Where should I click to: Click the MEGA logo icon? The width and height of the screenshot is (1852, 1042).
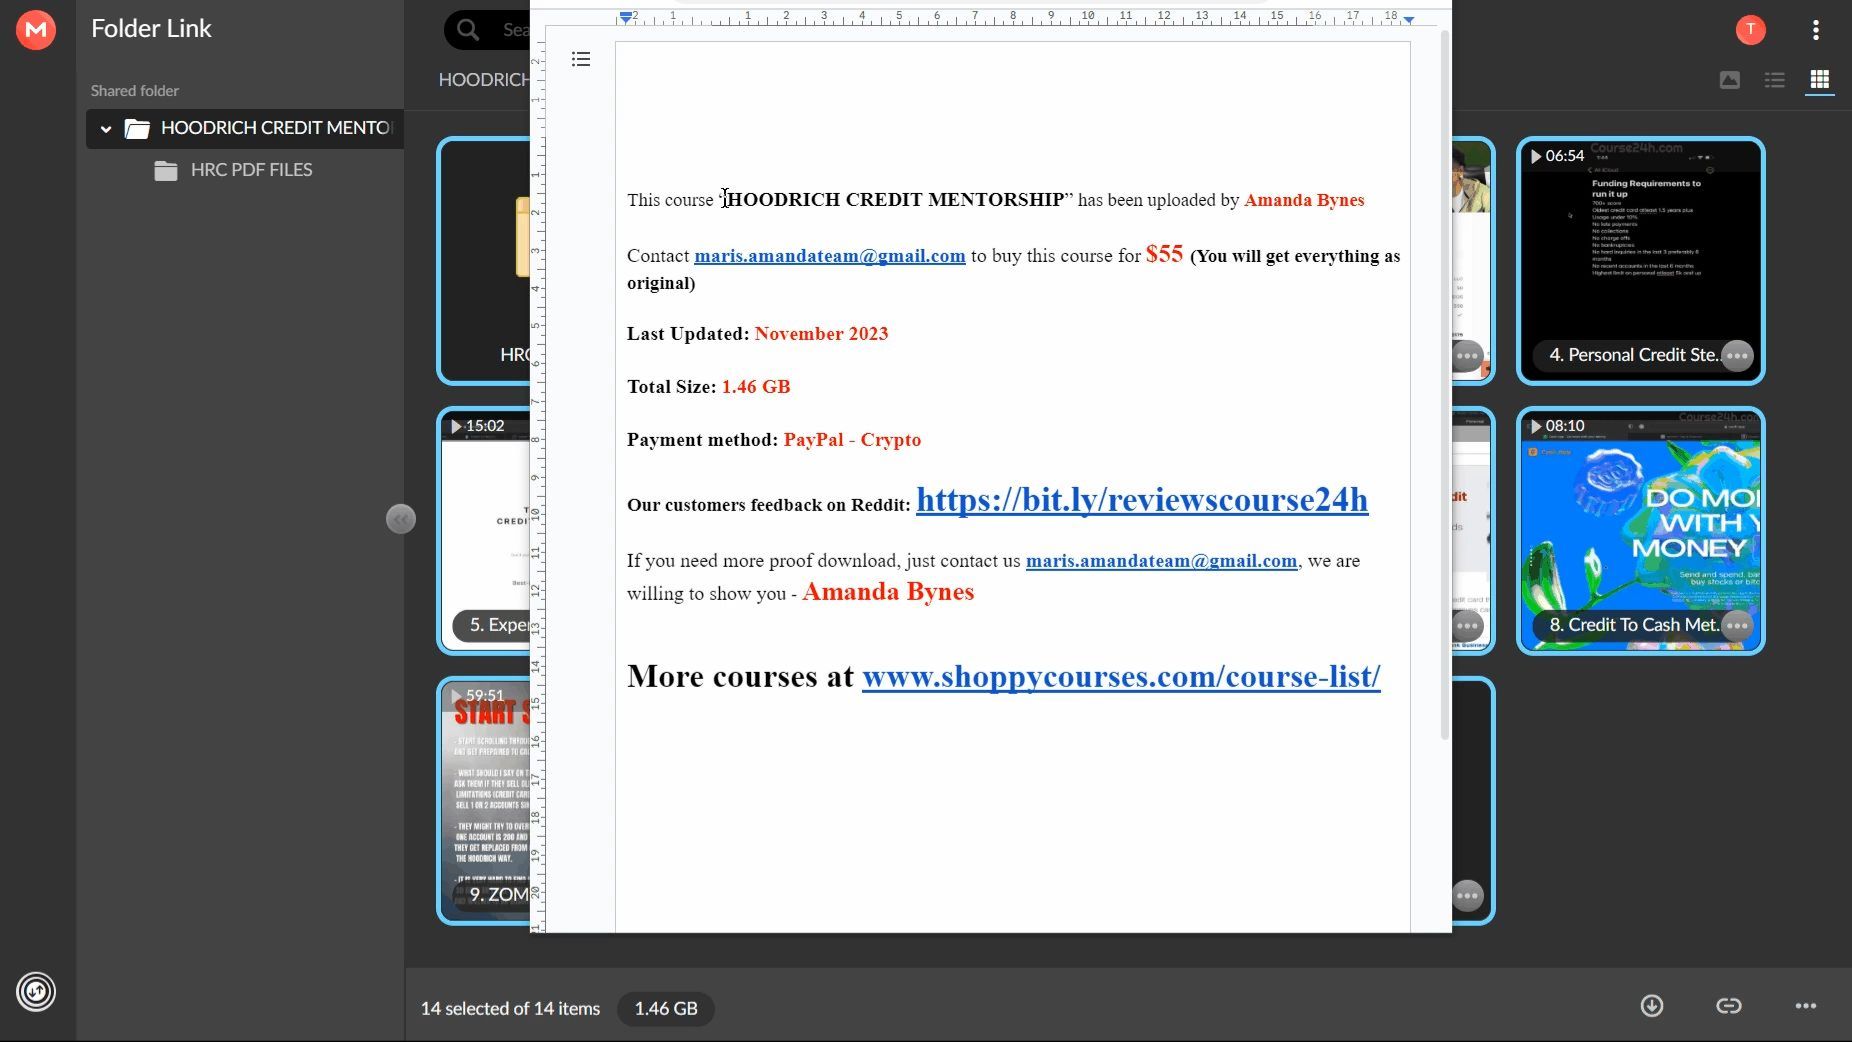coord(36,30)
